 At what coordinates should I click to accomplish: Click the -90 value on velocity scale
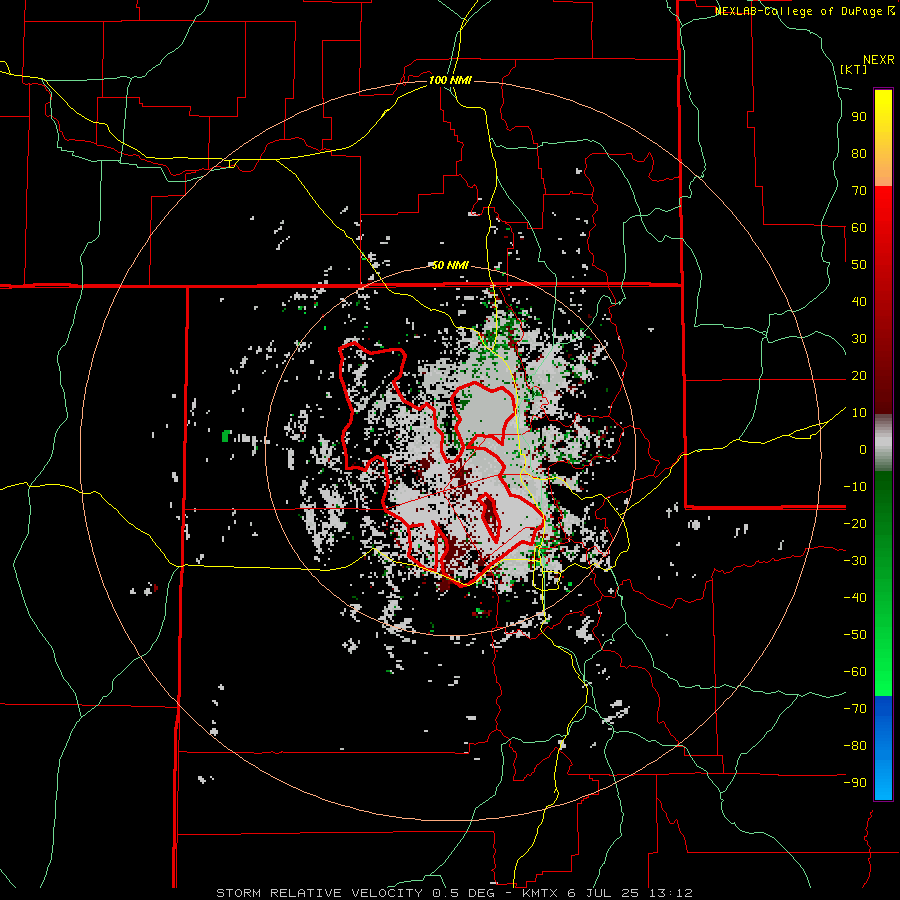(x=855, y=783)
